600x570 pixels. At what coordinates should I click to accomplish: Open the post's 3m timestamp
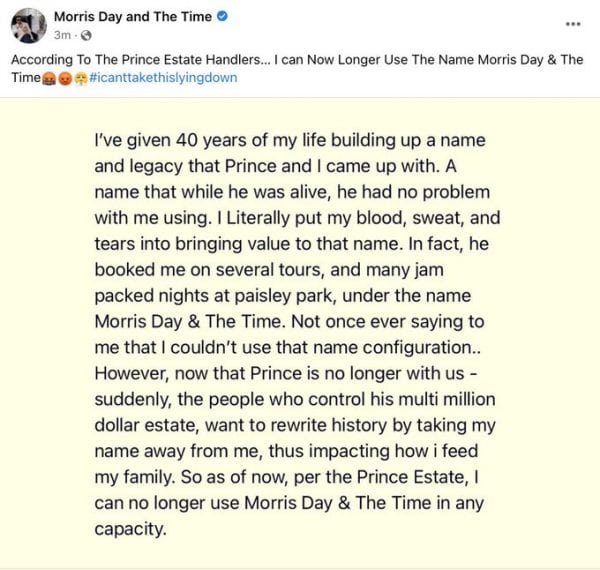coord(56,33)
